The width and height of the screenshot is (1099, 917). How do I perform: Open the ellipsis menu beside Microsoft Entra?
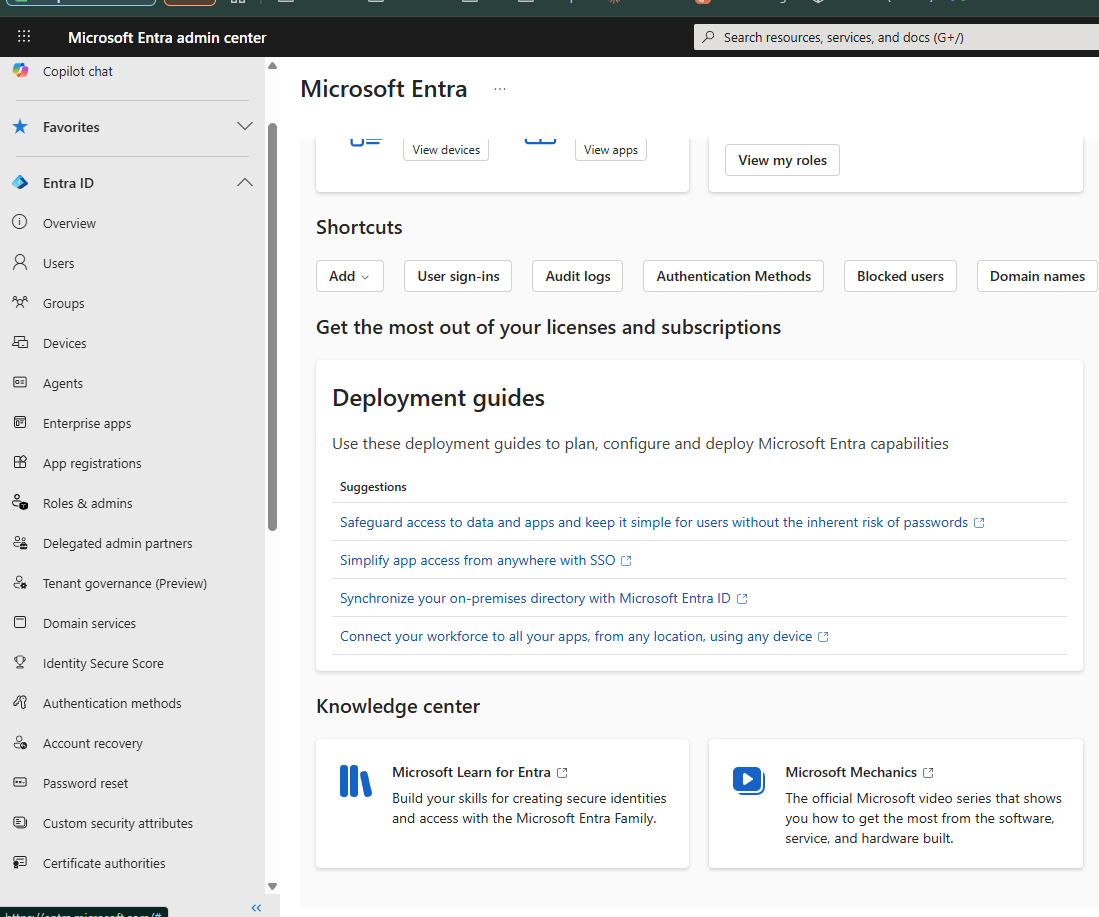point(500,89)
